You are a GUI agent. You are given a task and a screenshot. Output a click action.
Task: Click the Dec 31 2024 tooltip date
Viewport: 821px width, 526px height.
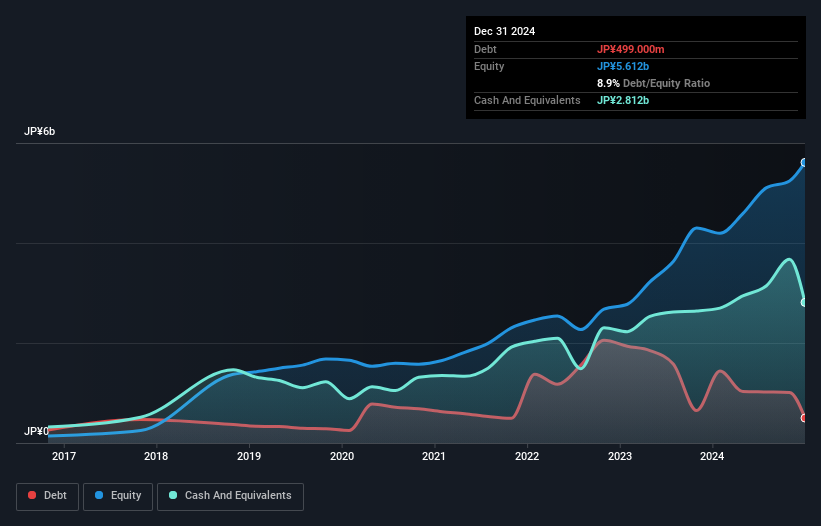pyautogui.click(x=504, y=31)
